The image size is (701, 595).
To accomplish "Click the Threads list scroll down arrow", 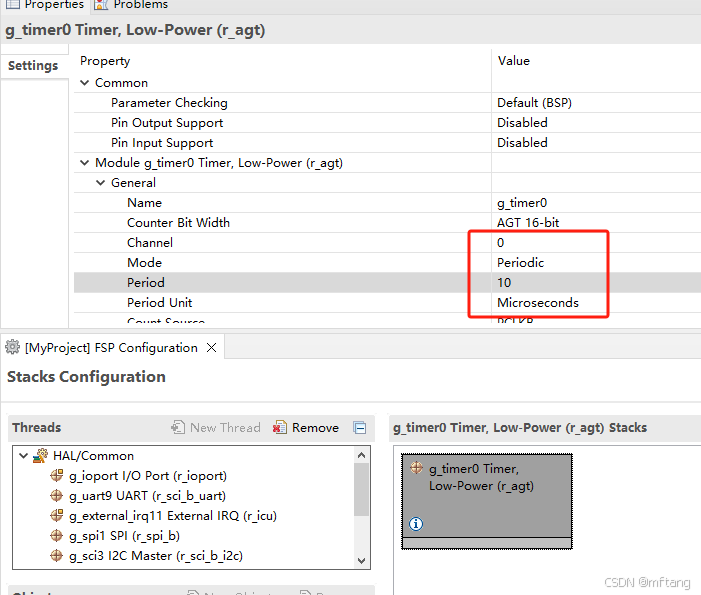I will click(362, 561).
